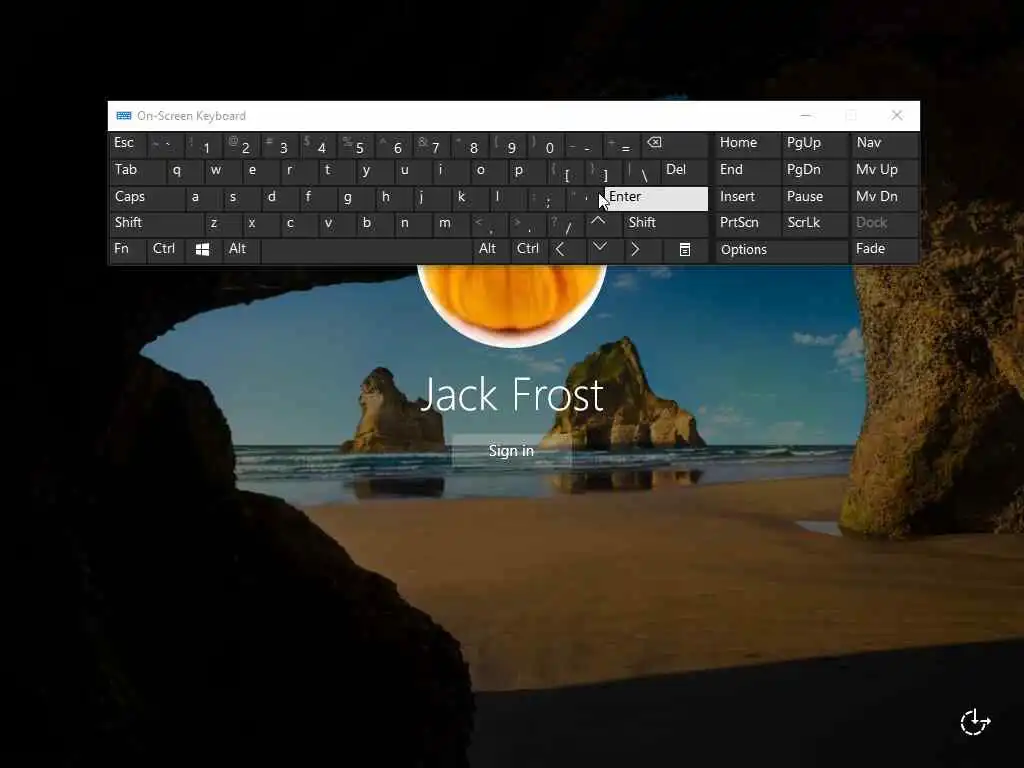This screenshot has width=1024, height=768.
Task: Open keyboard Options
Action: [782, 251]
